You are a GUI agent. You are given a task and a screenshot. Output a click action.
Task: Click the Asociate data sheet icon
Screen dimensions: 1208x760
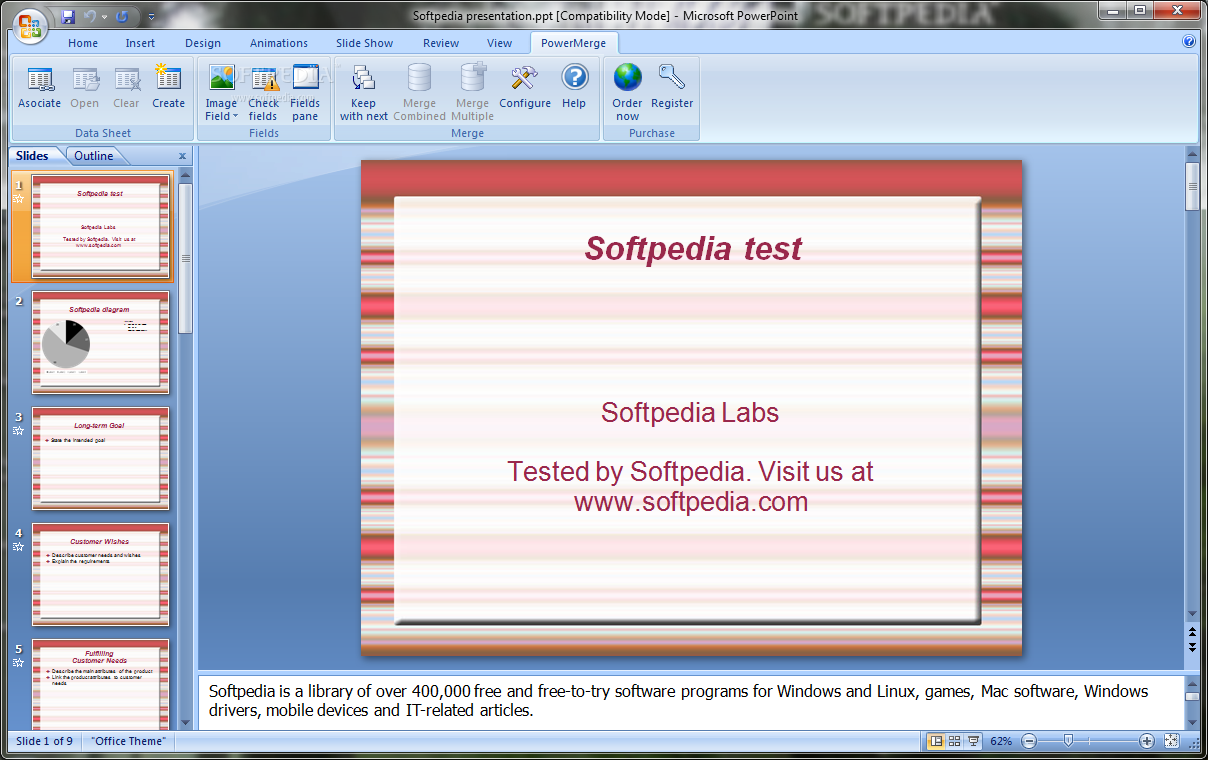click(x=40, y=88)
